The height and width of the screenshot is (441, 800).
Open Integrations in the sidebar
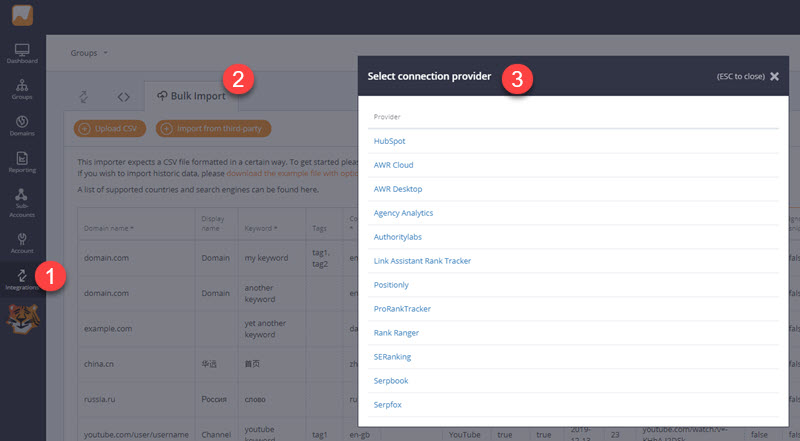click(x=22, y=279)
